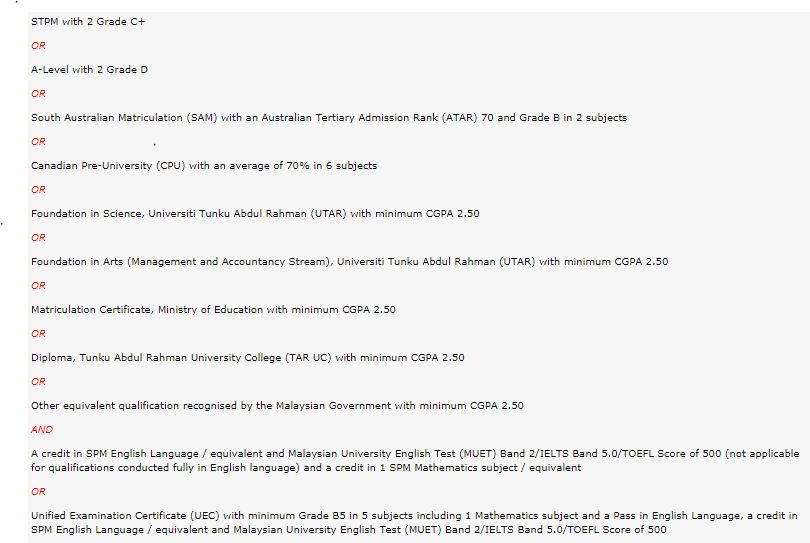Click the red OR directly below the STPM line
Image resolution: width=810 pixels, height=543 pixels.
coord(38,46)
